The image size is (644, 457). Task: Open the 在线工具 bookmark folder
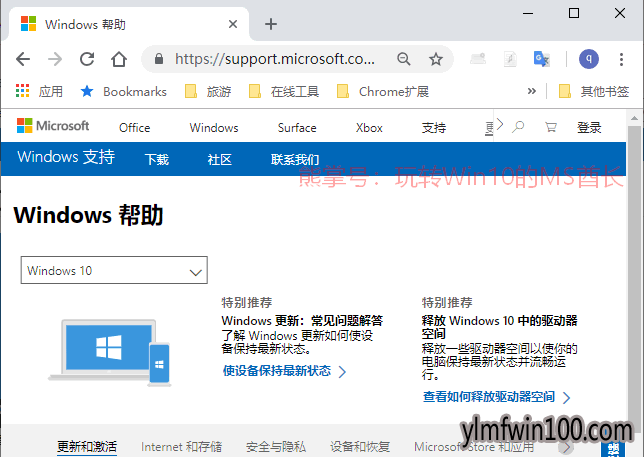click(x=284, y=91)
